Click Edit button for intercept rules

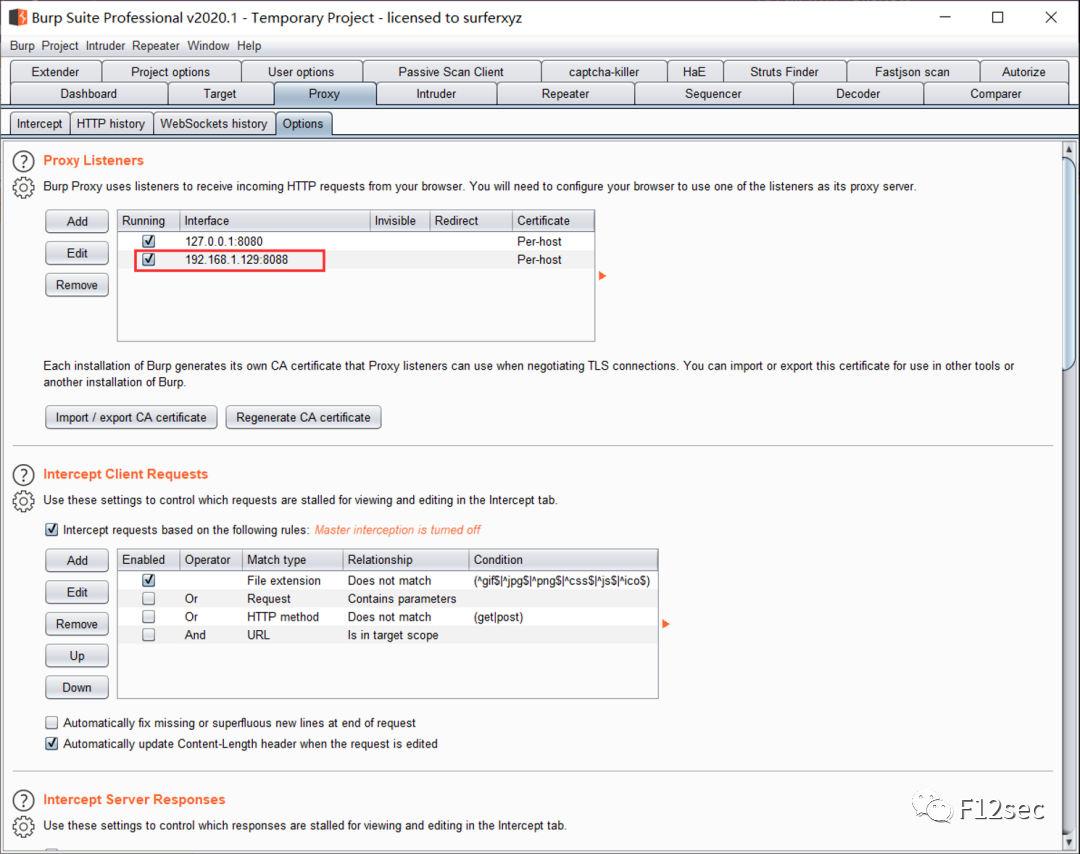pyautogui.click(x=77, y=592)
